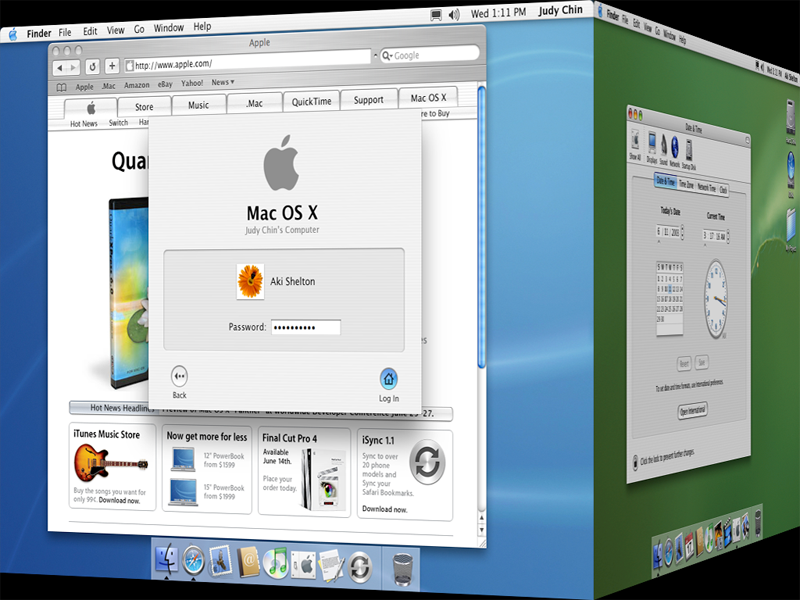Click the Amazon bookmark link

tap(137, 85)
